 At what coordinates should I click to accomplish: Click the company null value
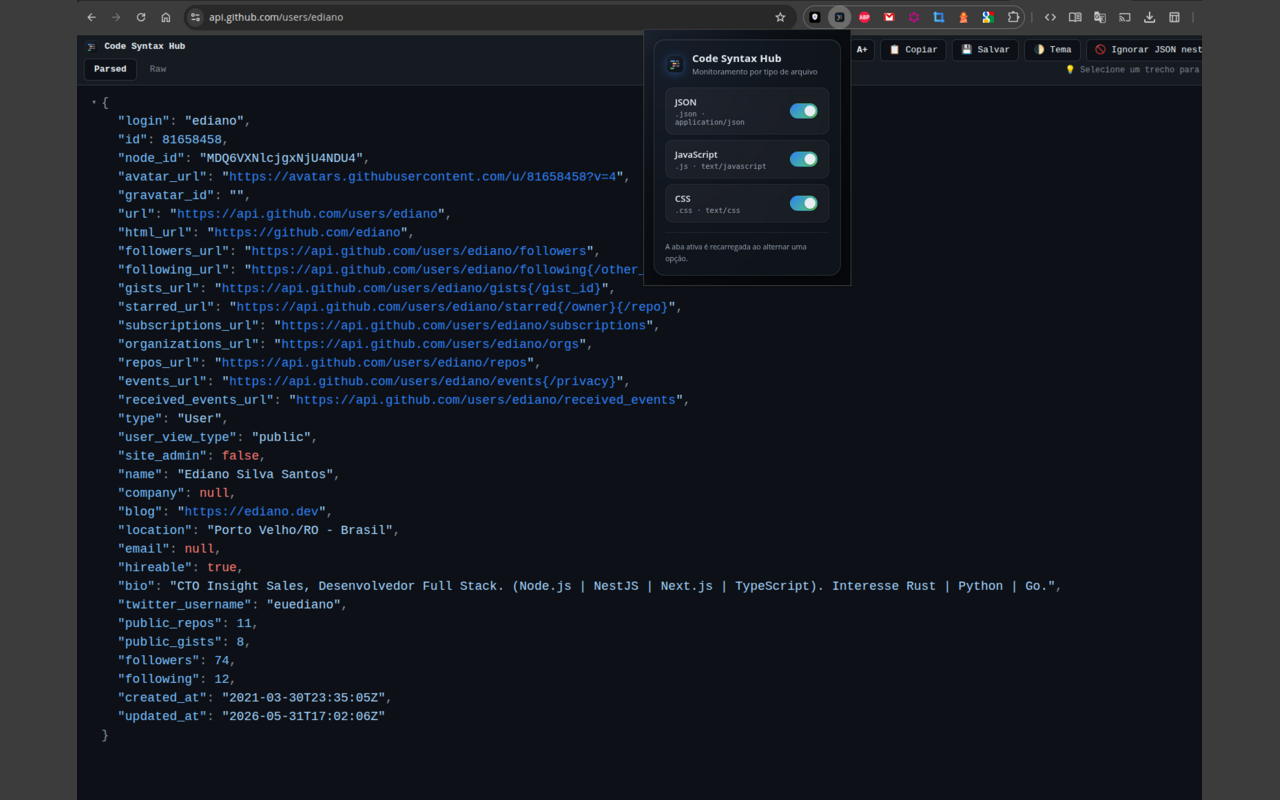(x=214, y=493)
